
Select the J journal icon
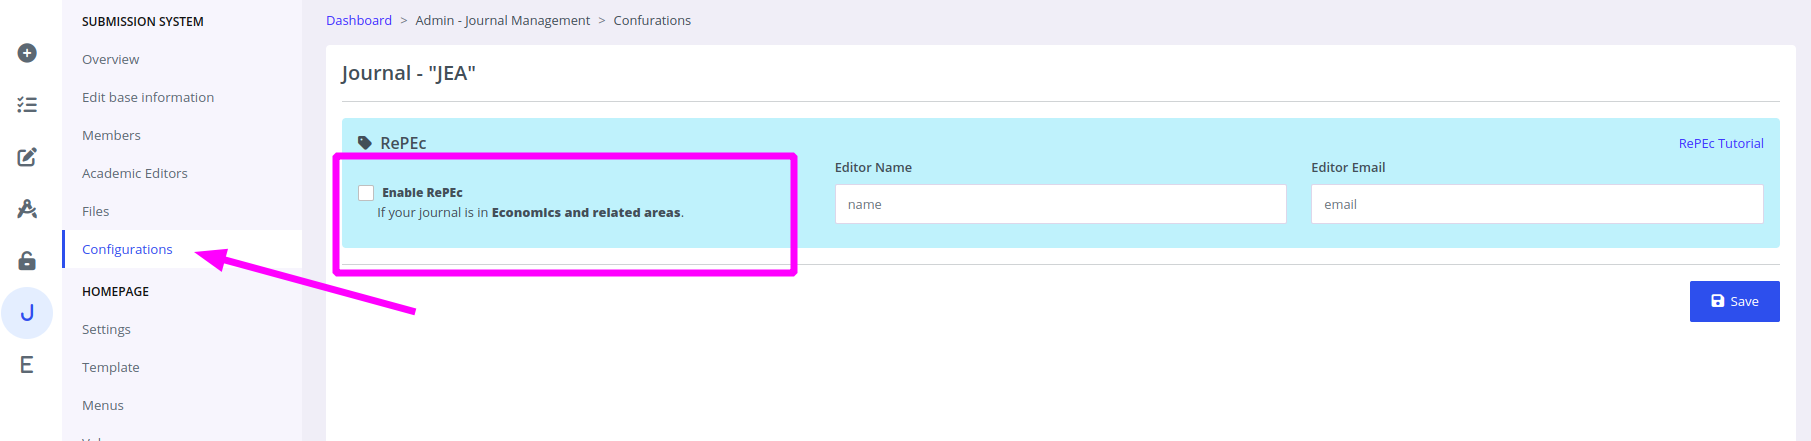coord(27,313)
